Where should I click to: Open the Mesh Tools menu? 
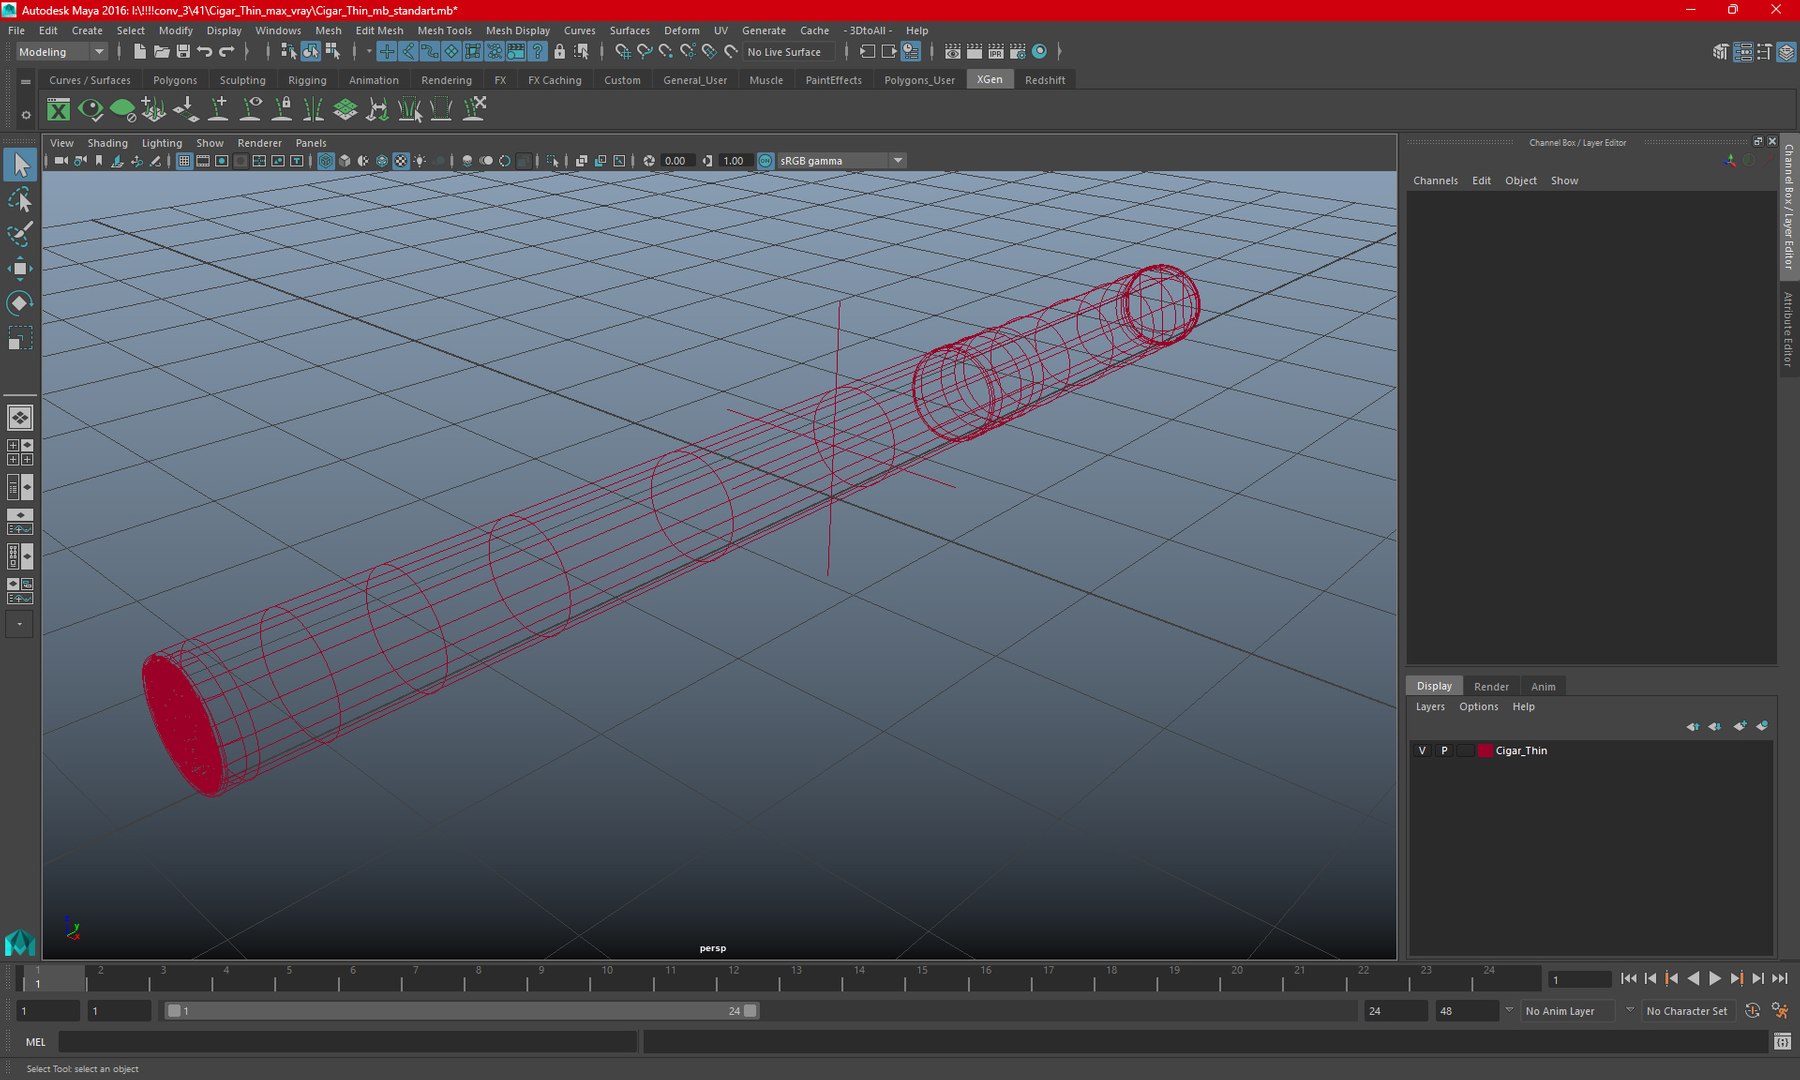[x=444, y=31]
